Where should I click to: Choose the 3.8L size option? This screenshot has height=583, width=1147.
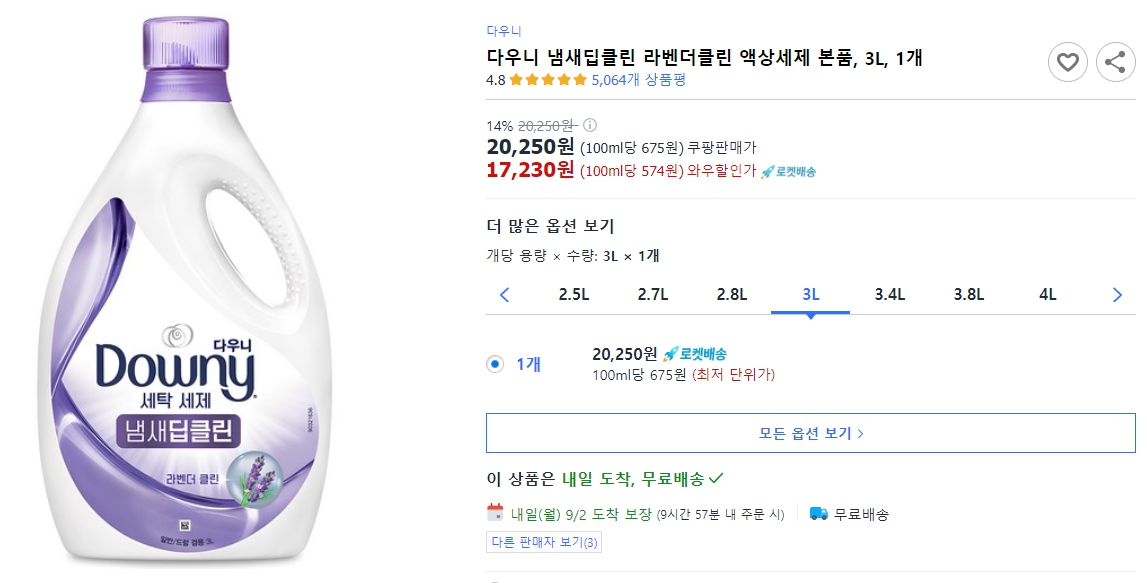pyautogui.click(x=971, y=294)
